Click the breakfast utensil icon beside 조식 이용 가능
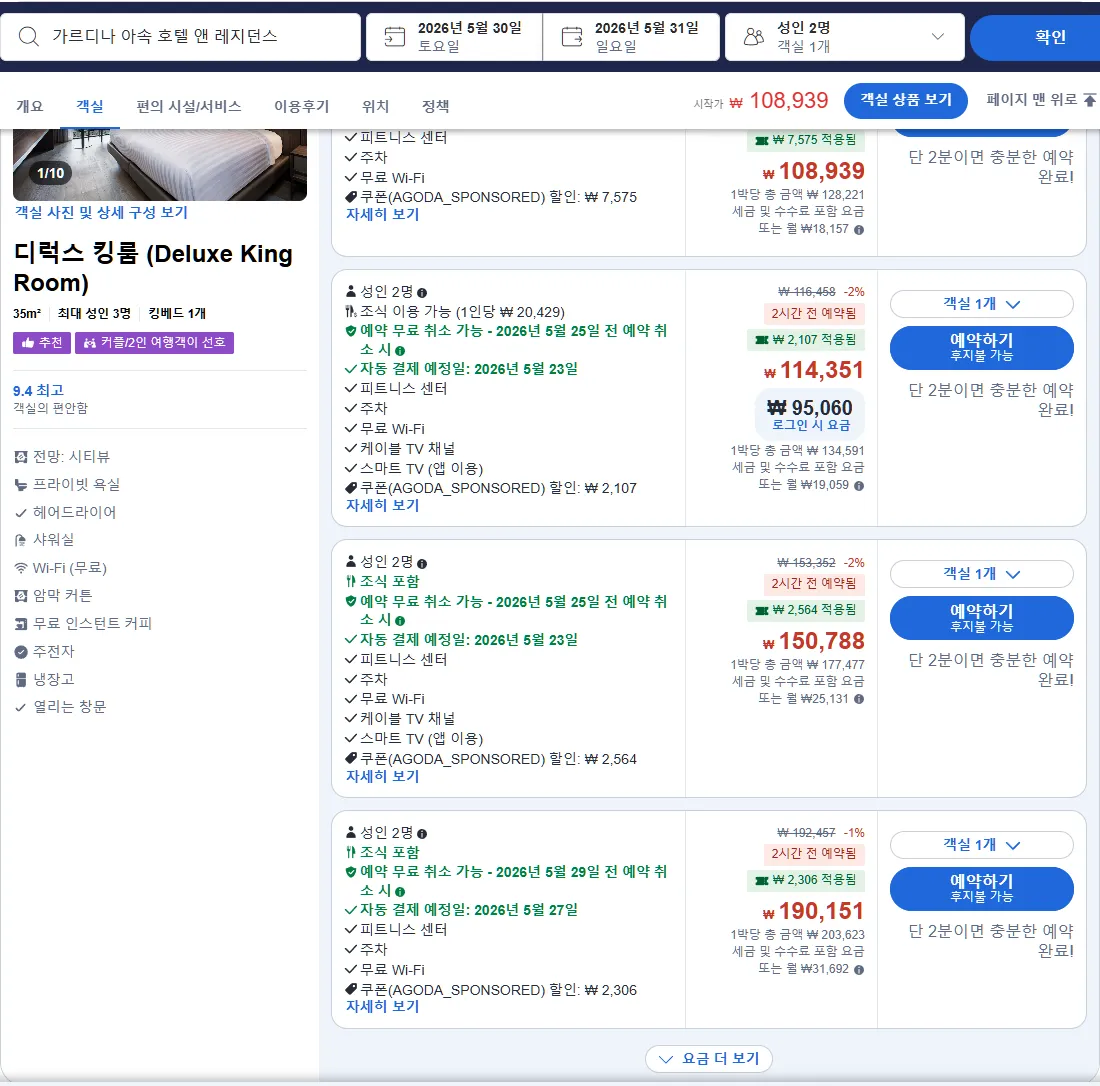 pyautogui.click(x=351, y=311)
